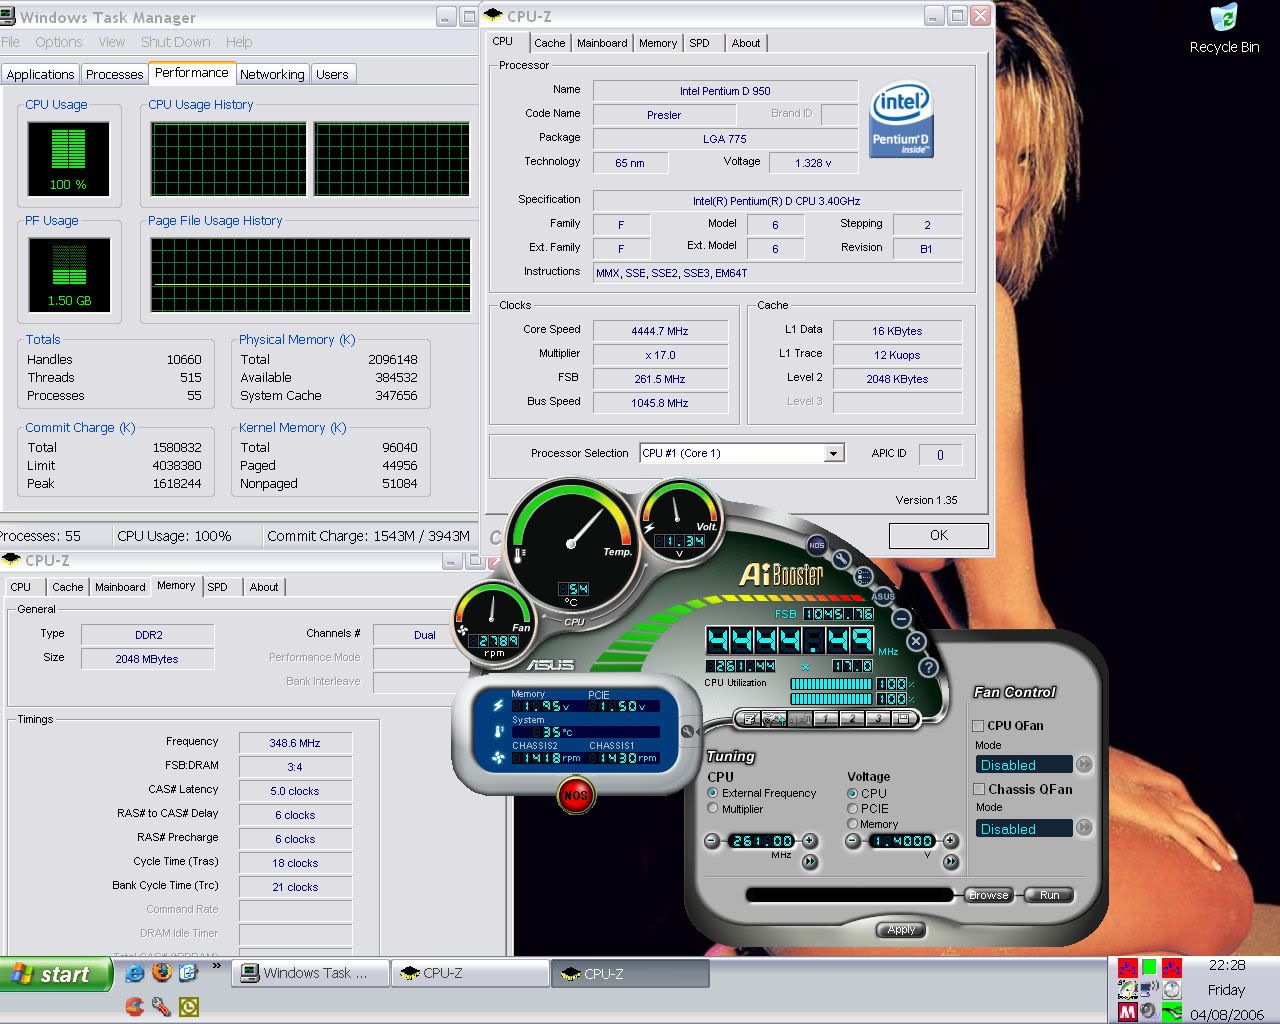Click the NOS icon atop AiBooster's arc
Screen dimensions: 1280x1024
[x=817, y=545]
